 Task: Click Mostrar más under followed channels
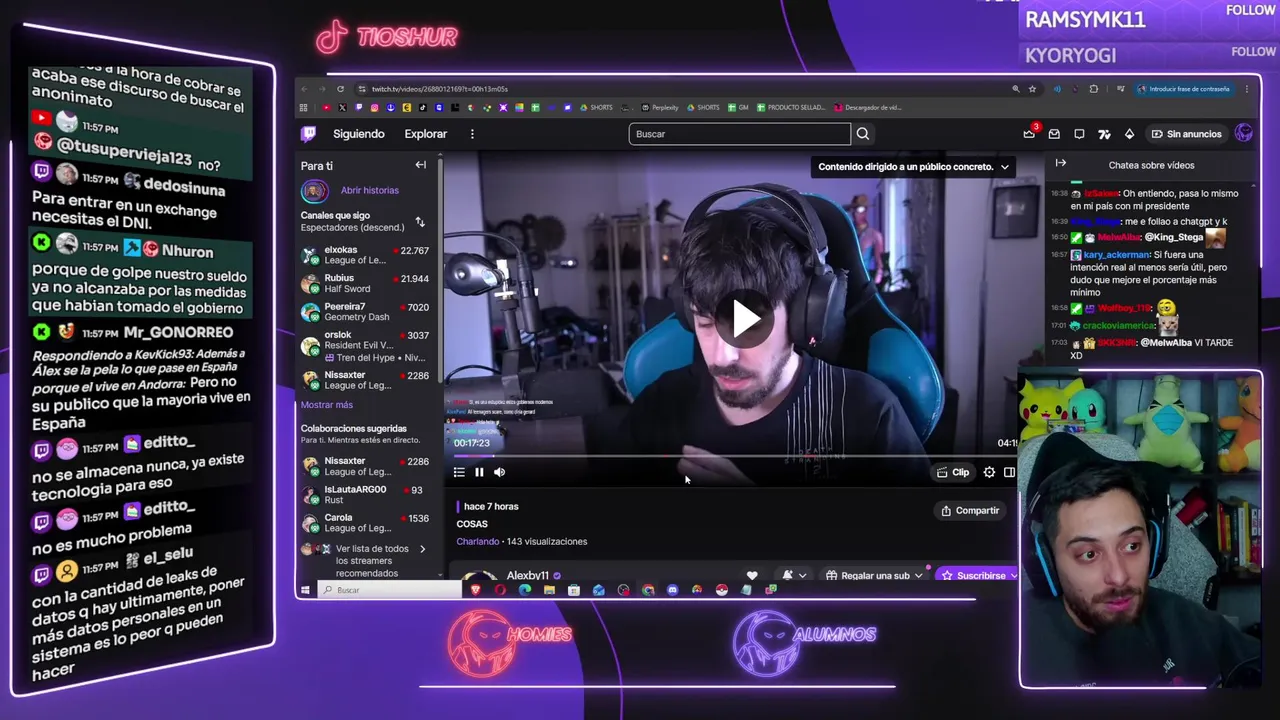327,405
